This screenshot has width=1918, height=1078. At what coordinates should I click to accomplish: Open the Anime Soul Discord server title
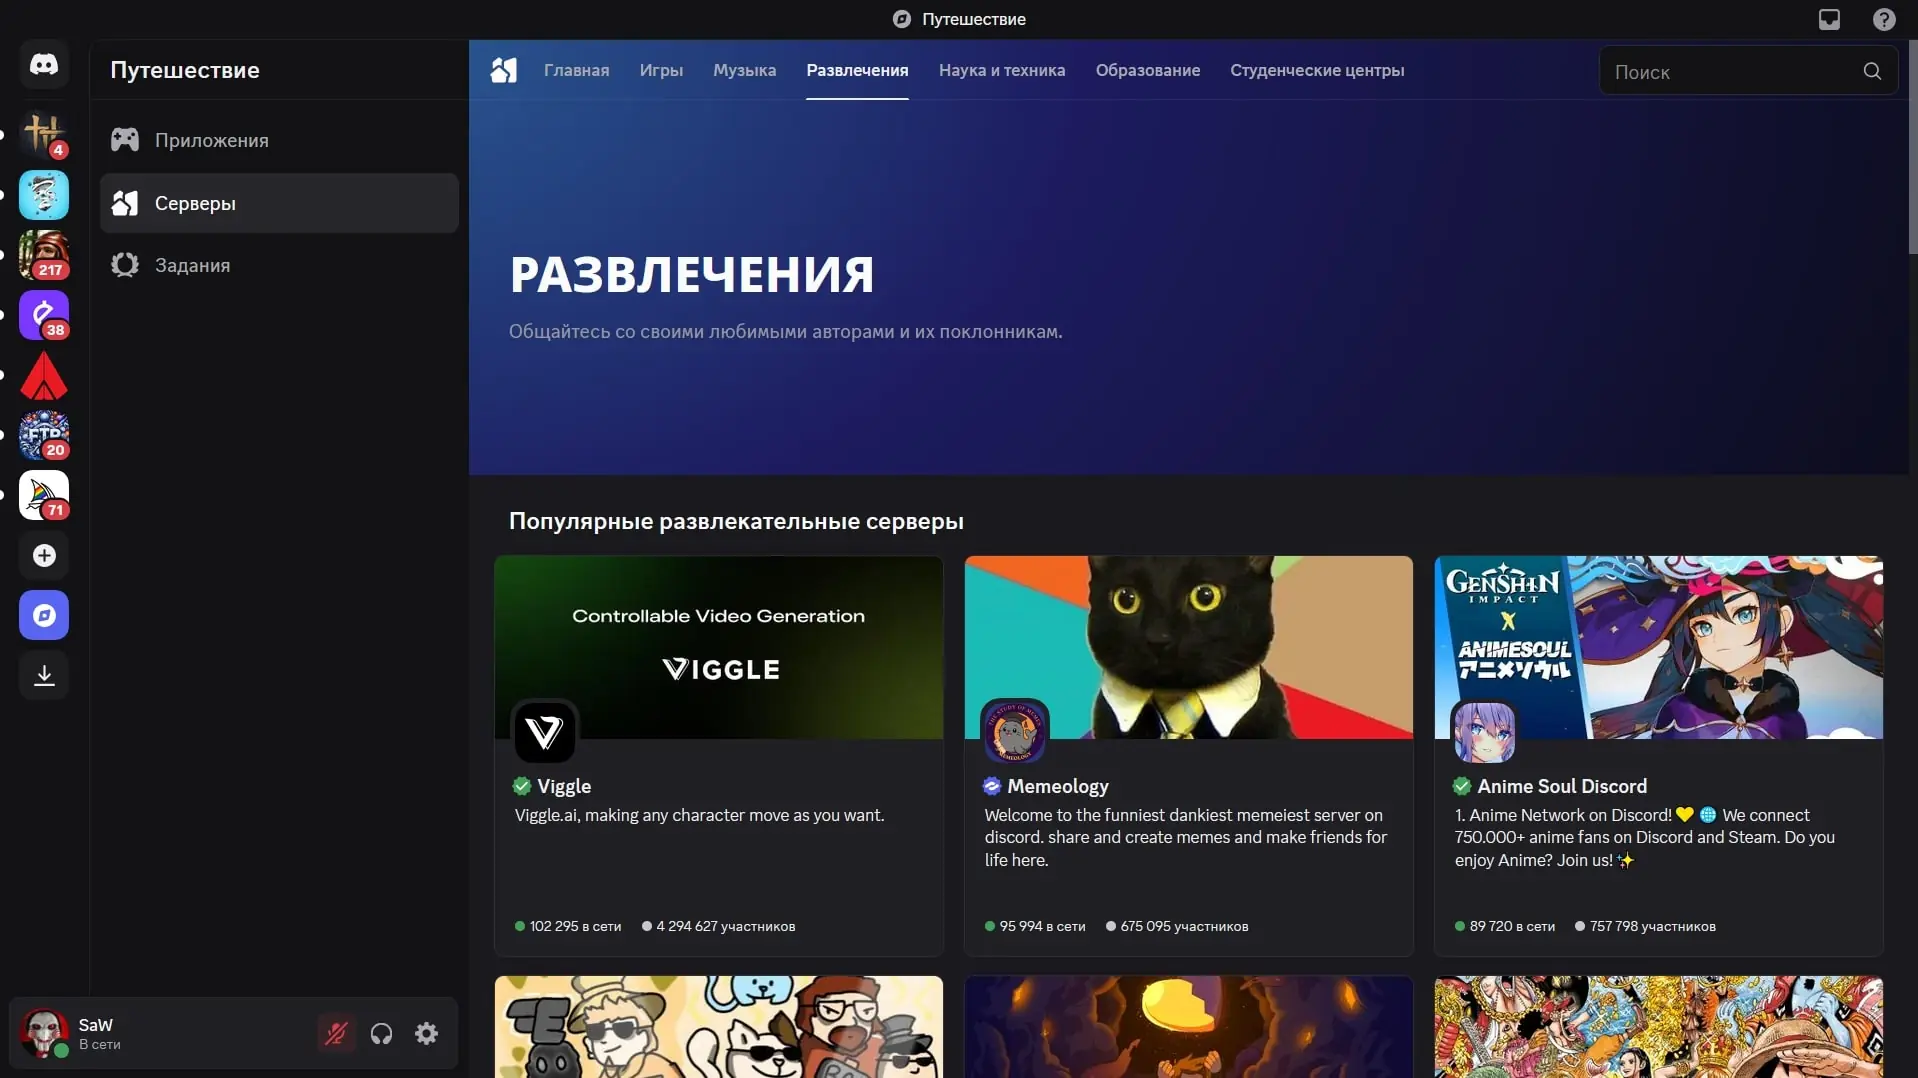coord(1561,786)
